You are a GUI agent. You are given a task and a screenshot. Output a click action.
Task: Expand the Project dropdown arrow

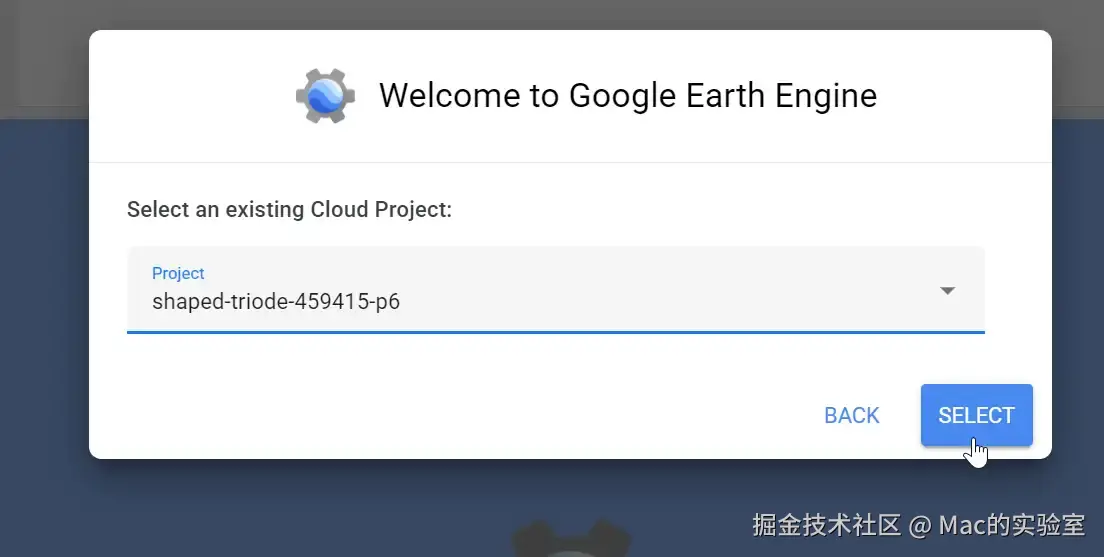pyautogui.click(x=947, y=291)
